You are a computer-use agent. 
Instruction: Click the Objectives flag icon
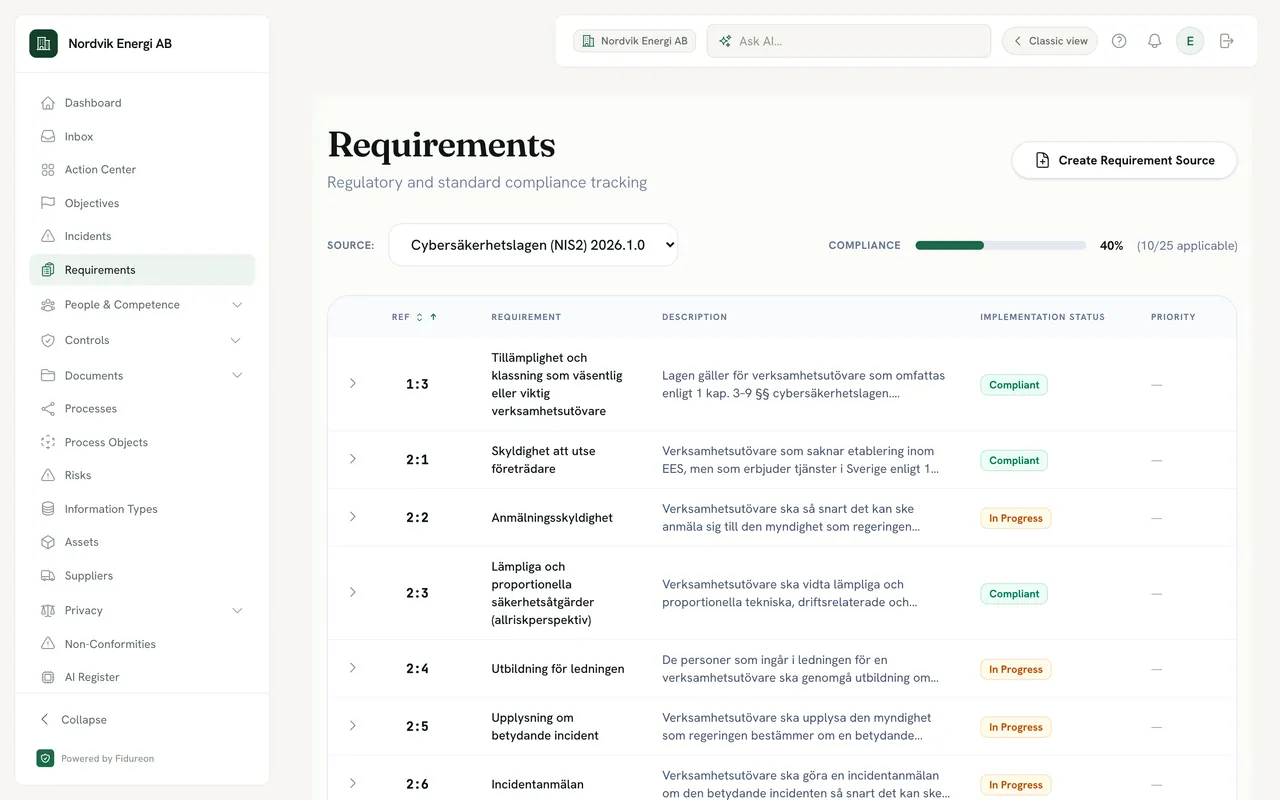[x=48, y=203]
